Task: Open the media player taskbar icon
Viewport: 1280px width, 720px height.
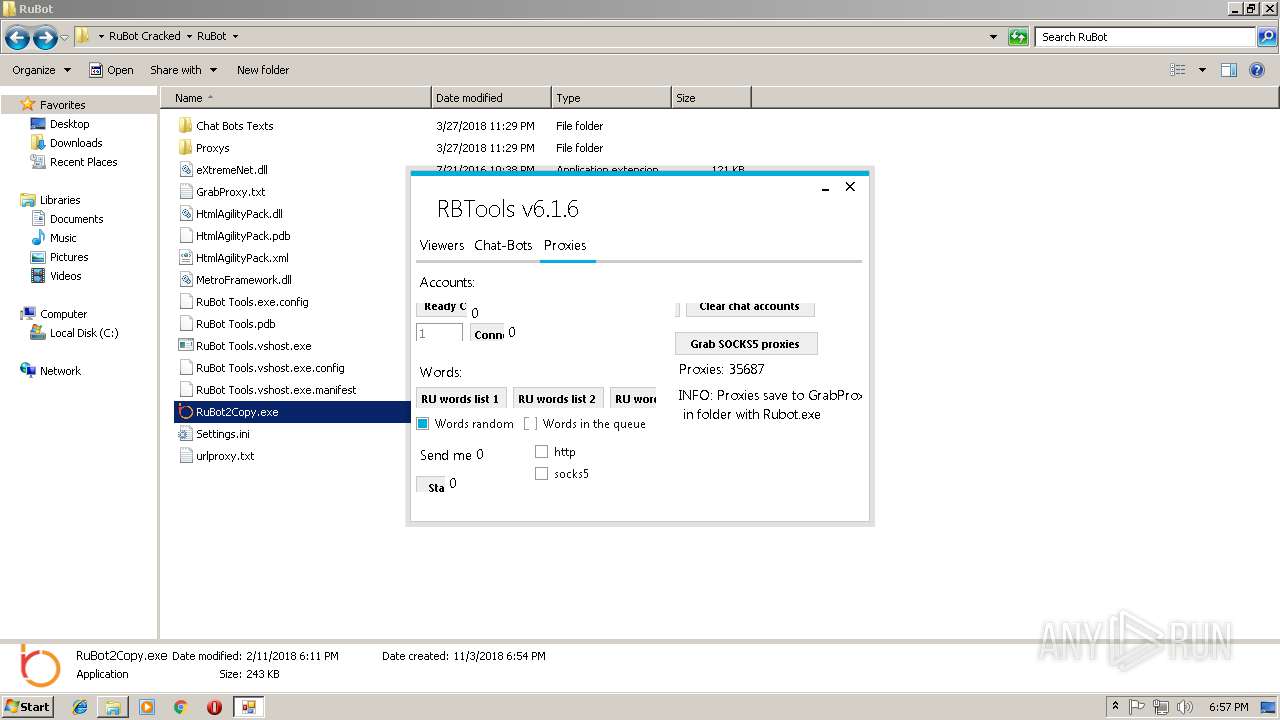Action: [x=147, y=707]
